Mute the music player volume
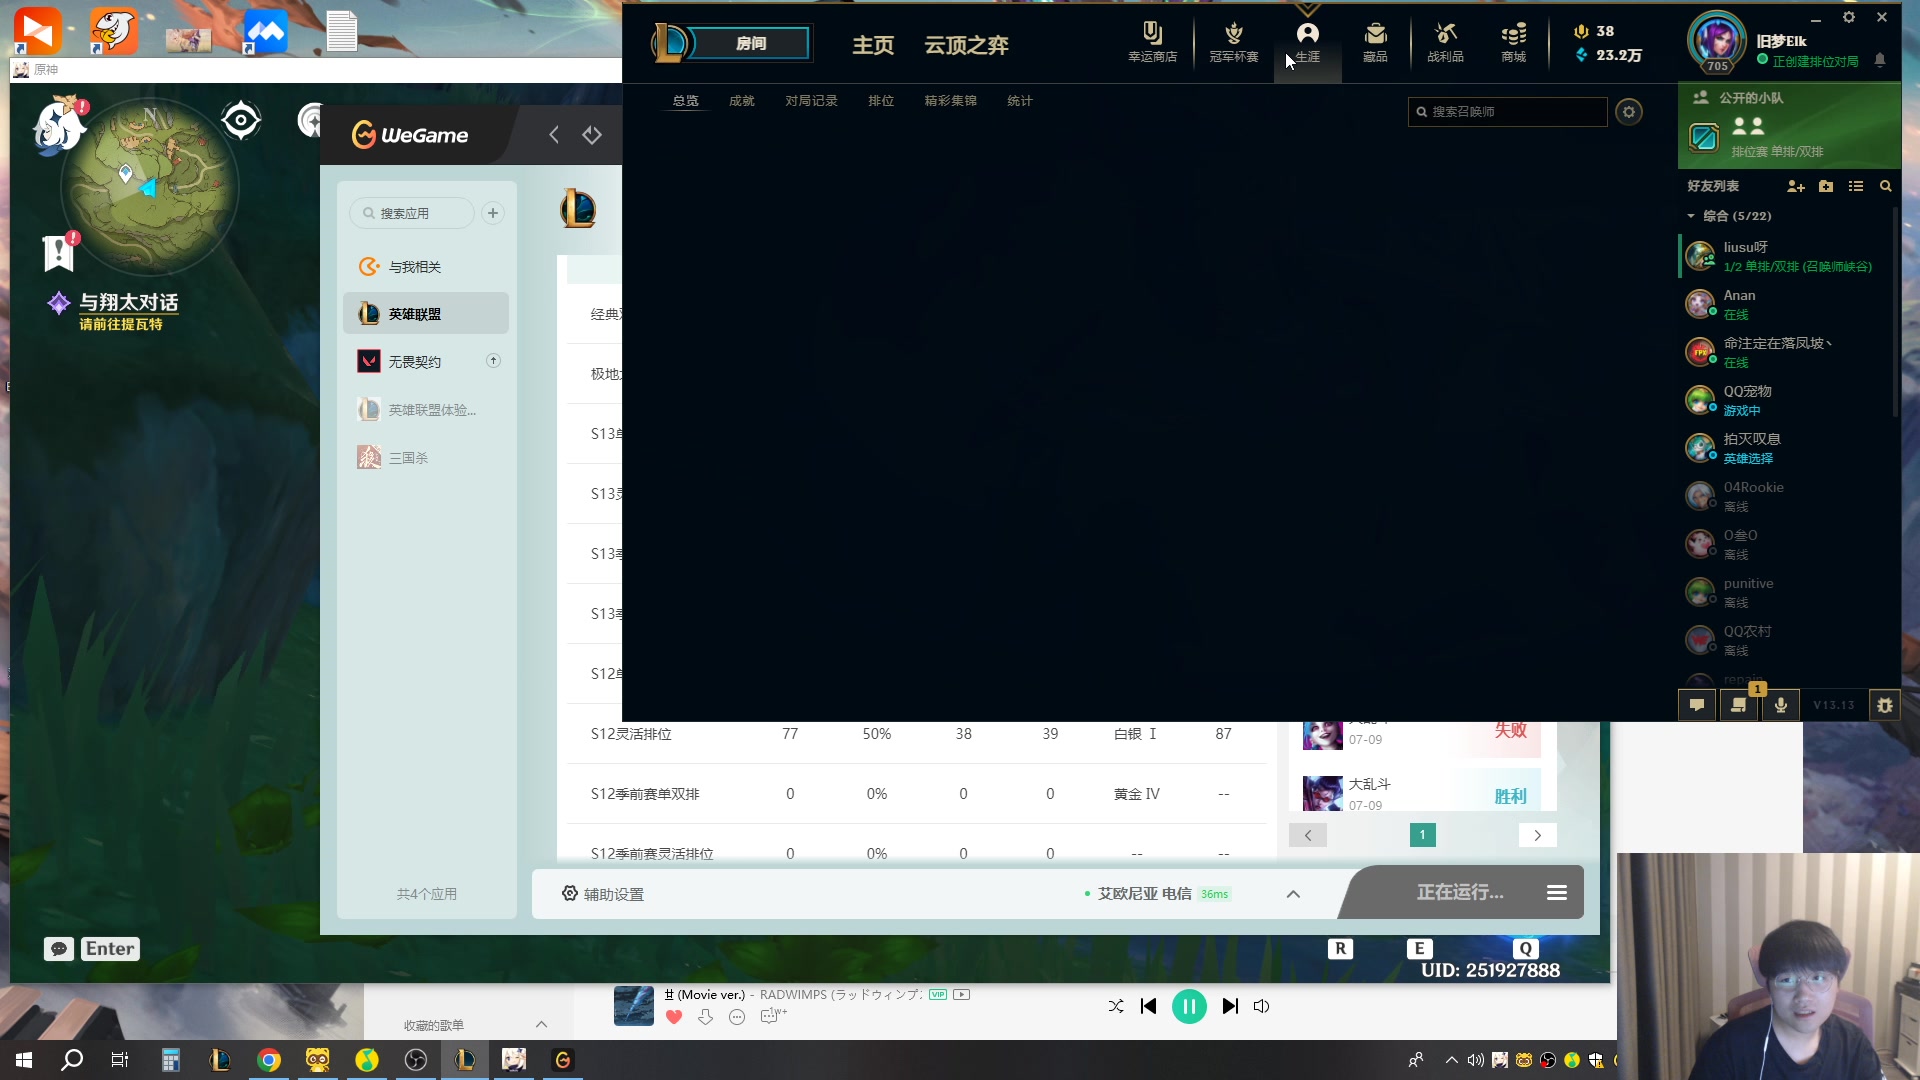The height and width of the screenshot is (1080, 1920). (1261, 1006)
